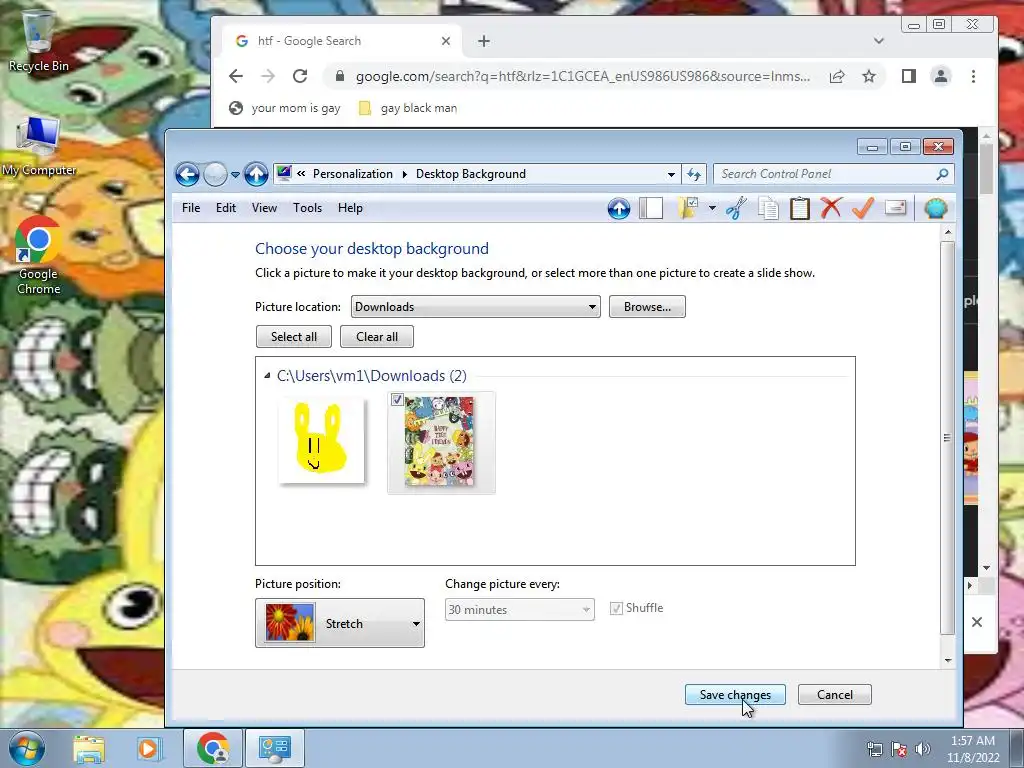Click Save changes
This screenshot has width=1024, height=768.
pyautogui.click(x=735, y=695)
